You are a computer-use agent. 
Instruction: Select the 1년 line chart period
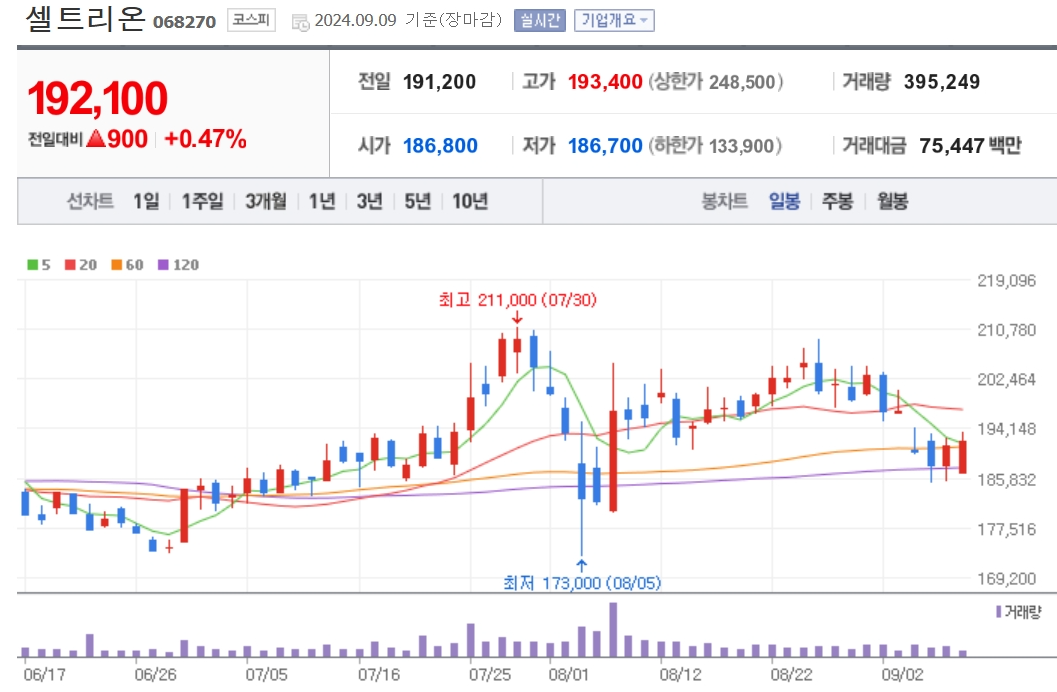coord(322,201)
